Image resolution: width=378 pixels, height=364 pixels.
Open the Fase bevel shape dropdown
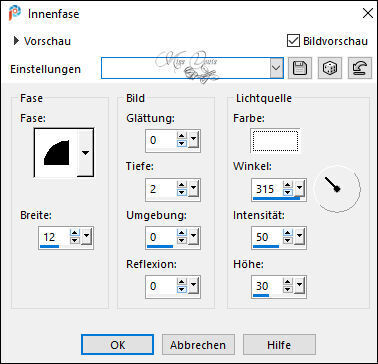(86, 153)
